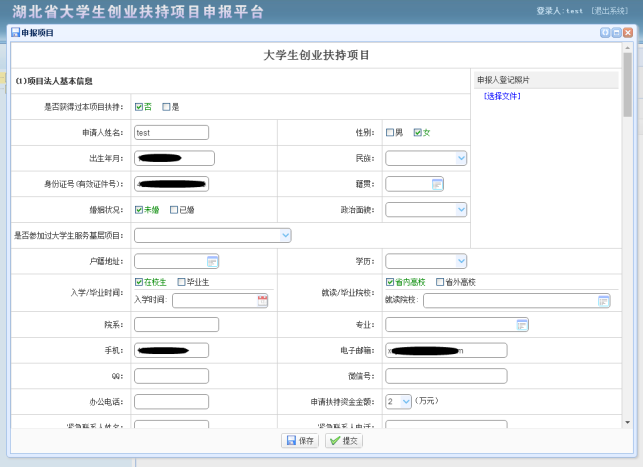The width and height of the screenshot is (643, 467).
Task: Open the 入学时间 calendar icon
Action: (x=262, y=301)
